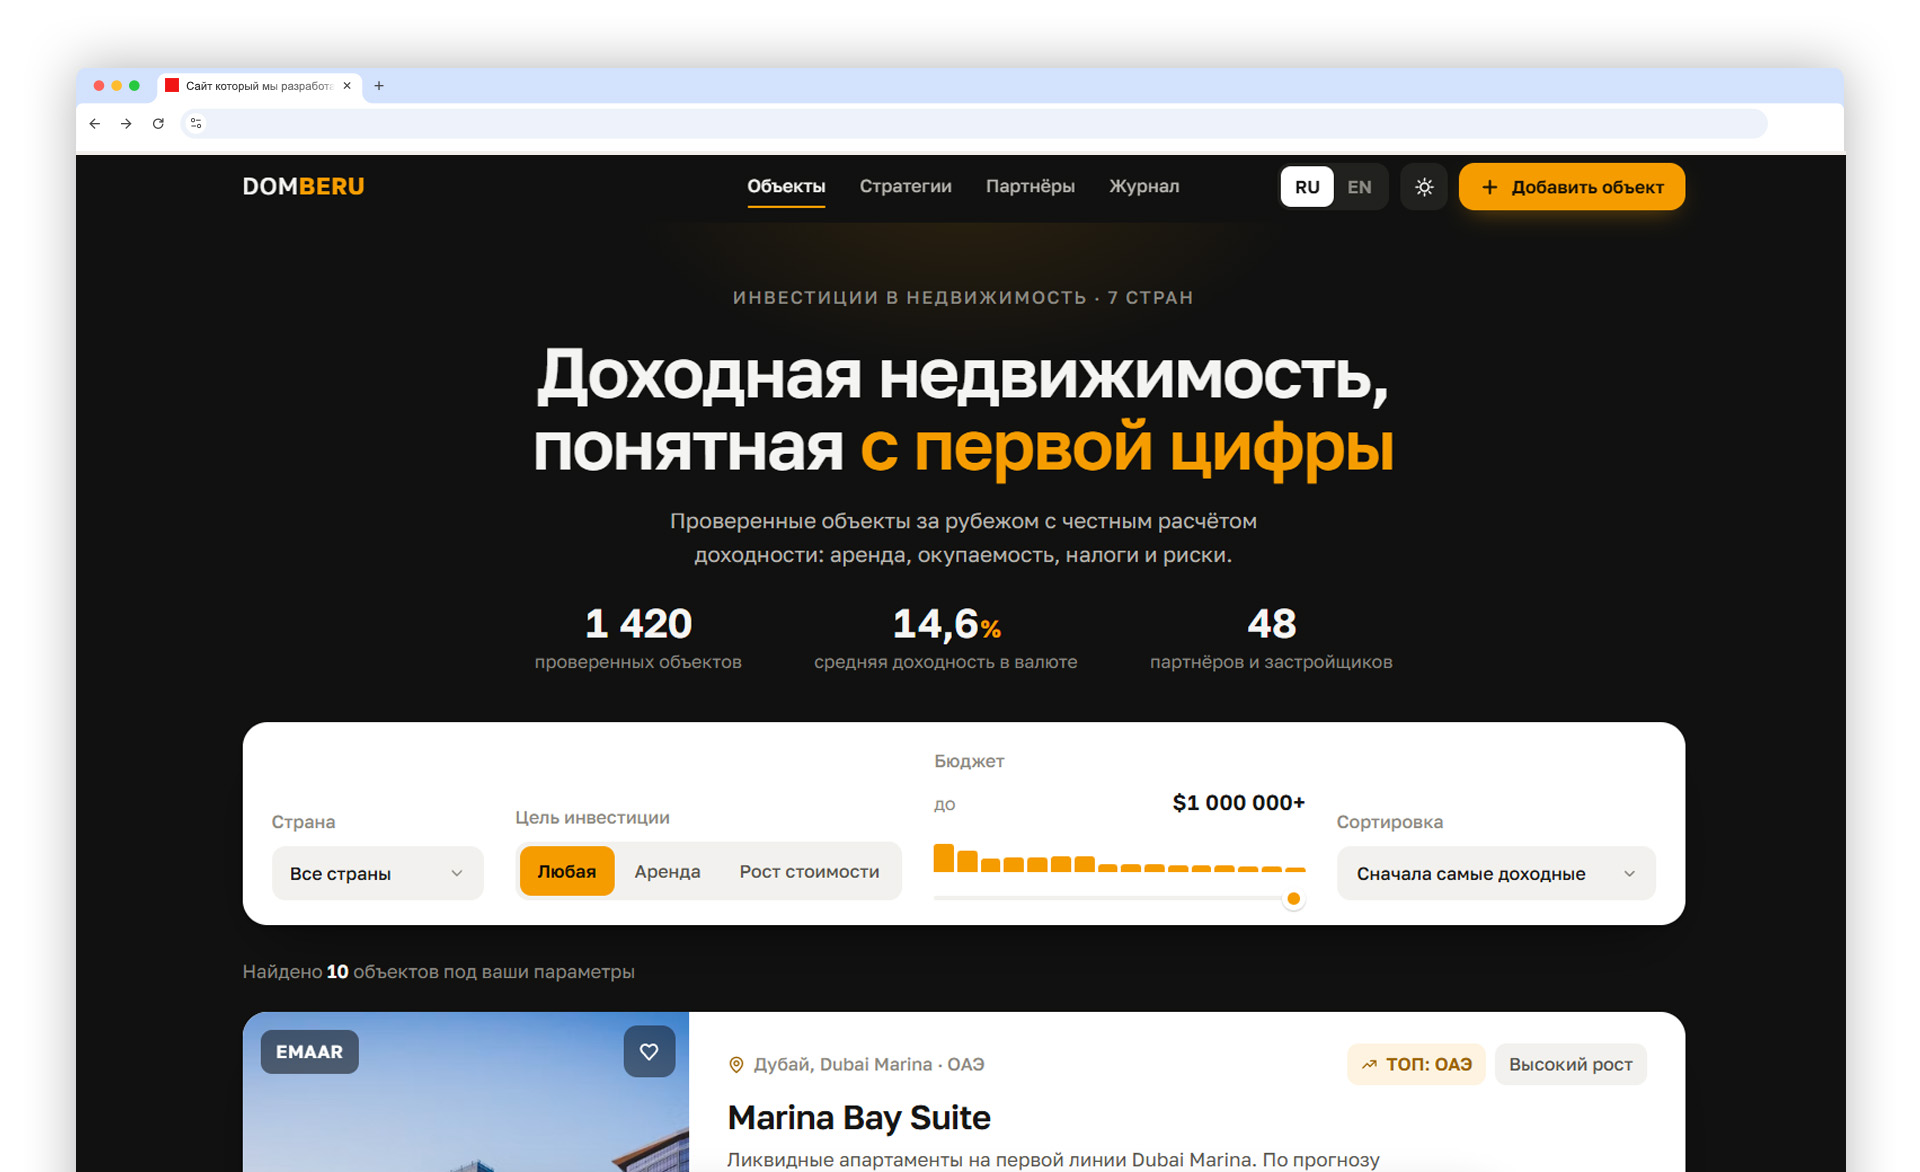Click the 14,6% средняя доходность stat
The height and width of the screenshot is (1172, 1920).
coord(945,638)
